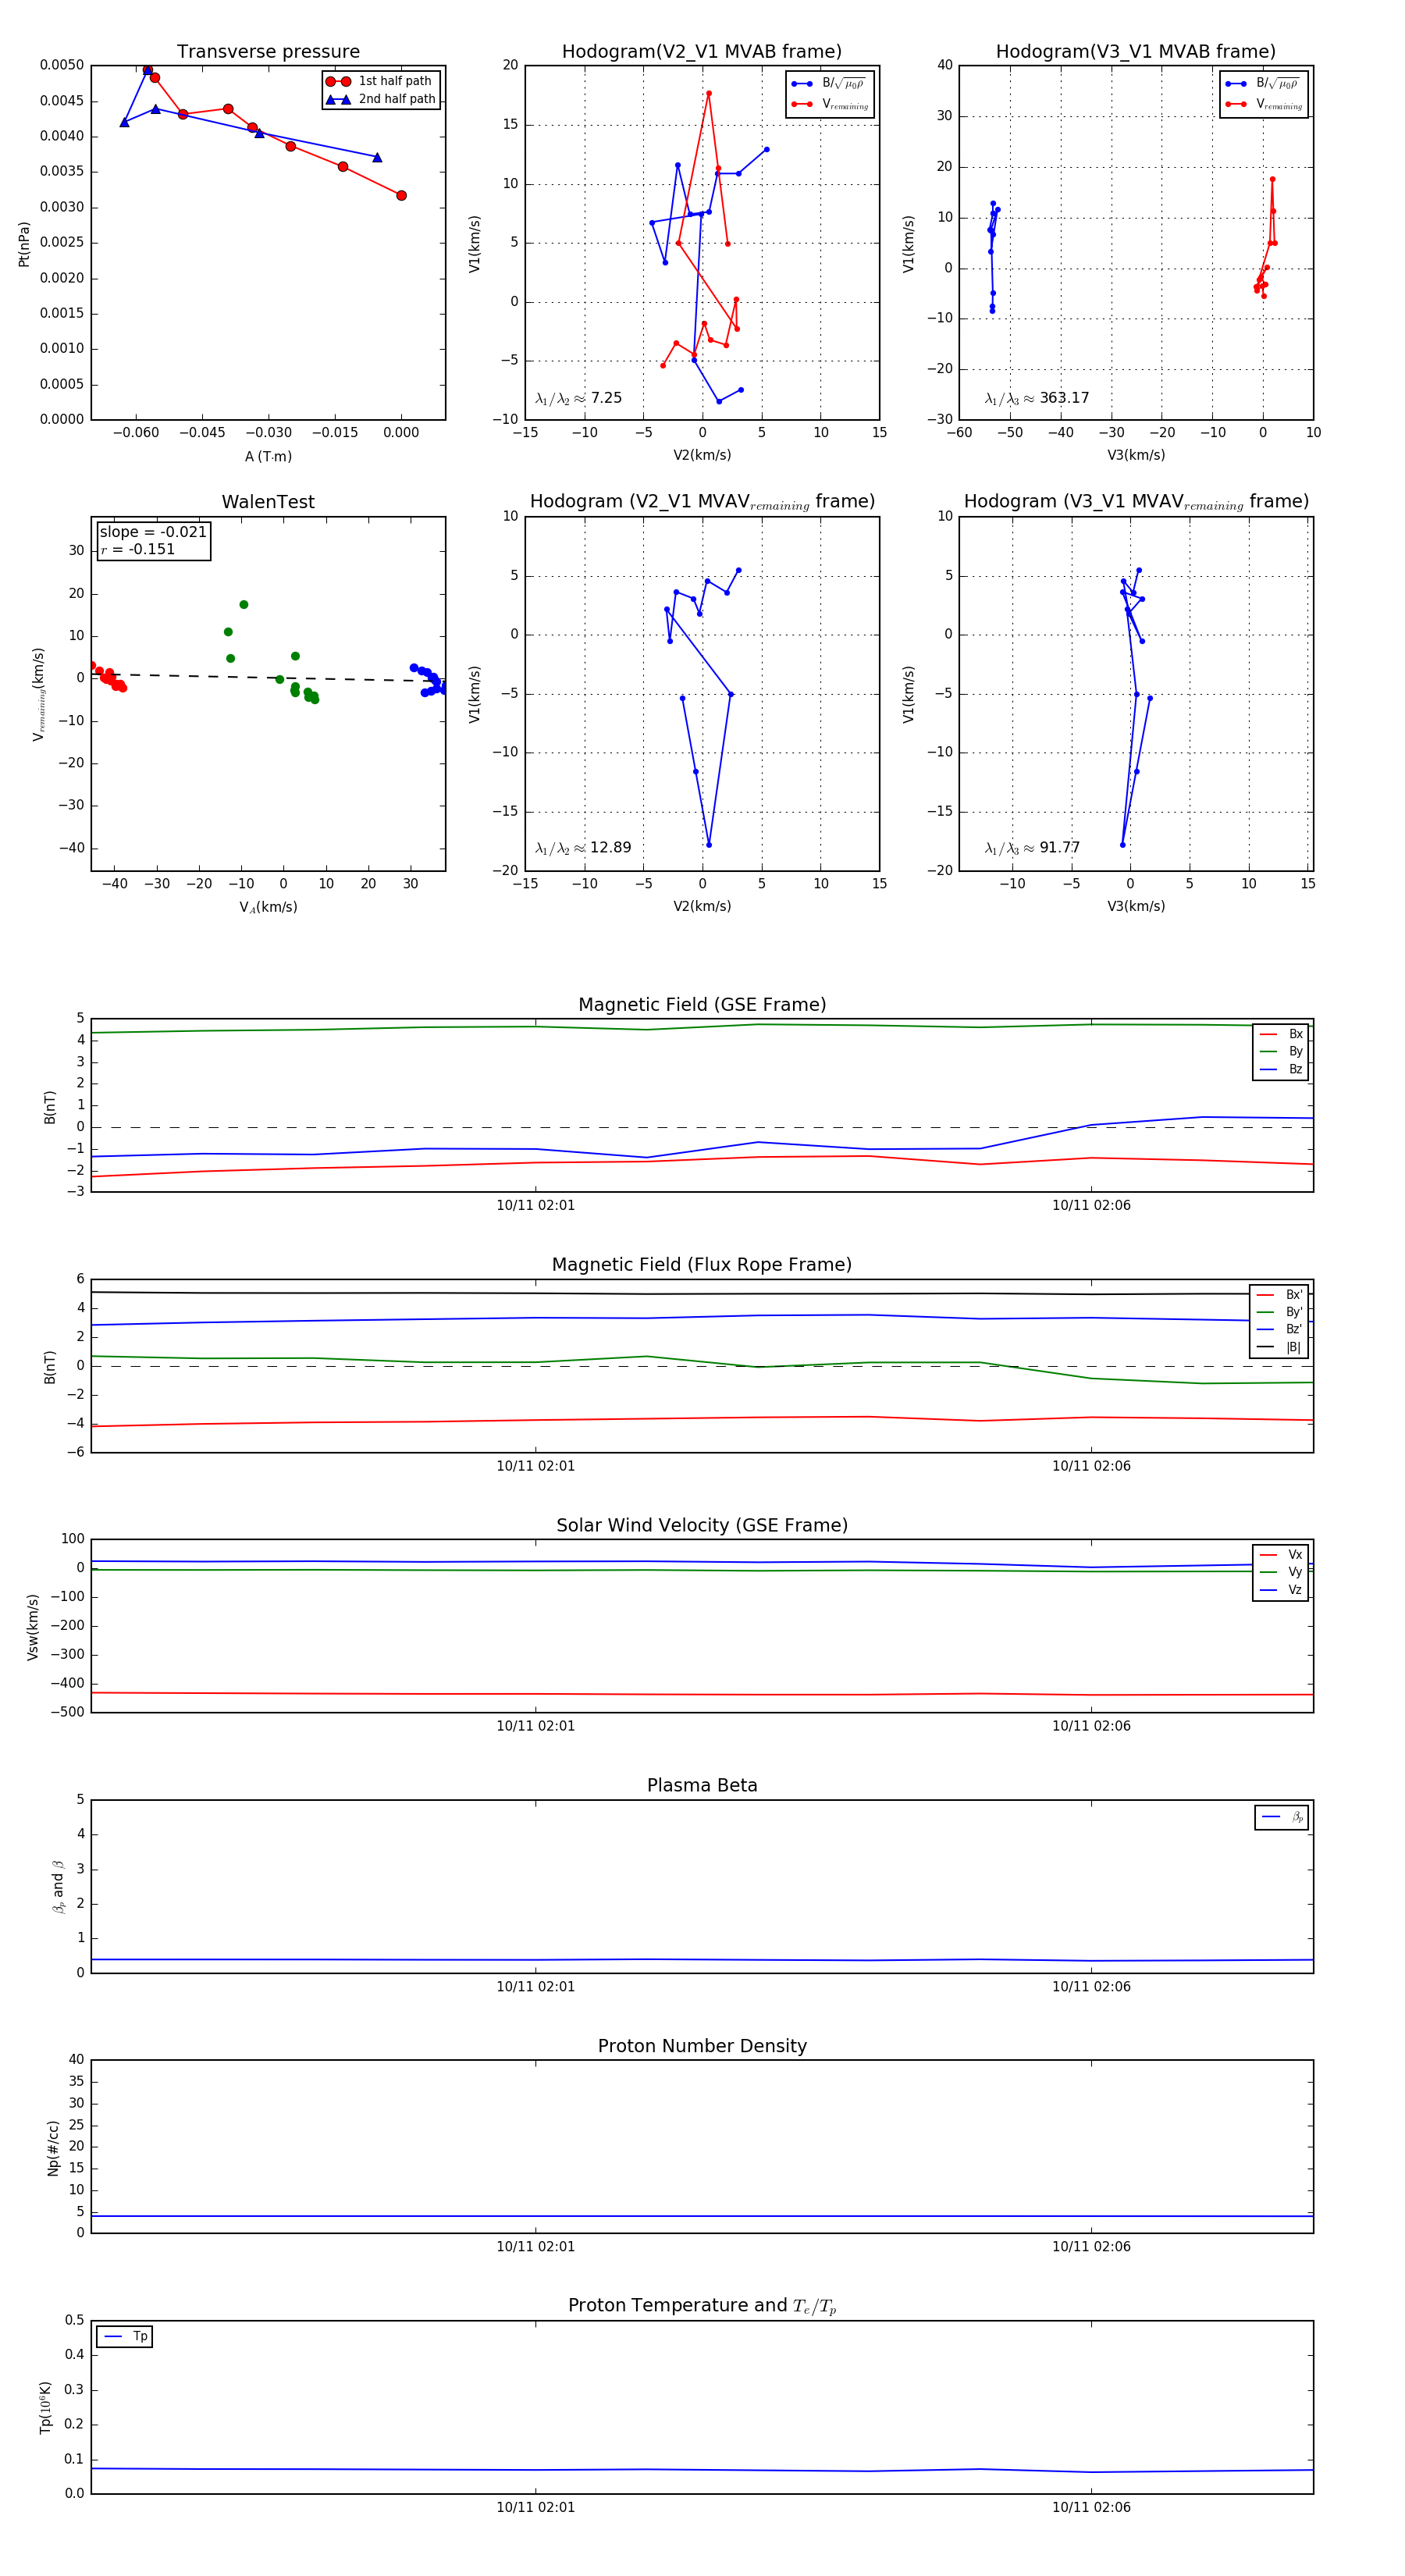Click the "Hodogram(V2_V1 MVAB frame)" title

click(702, 52)
